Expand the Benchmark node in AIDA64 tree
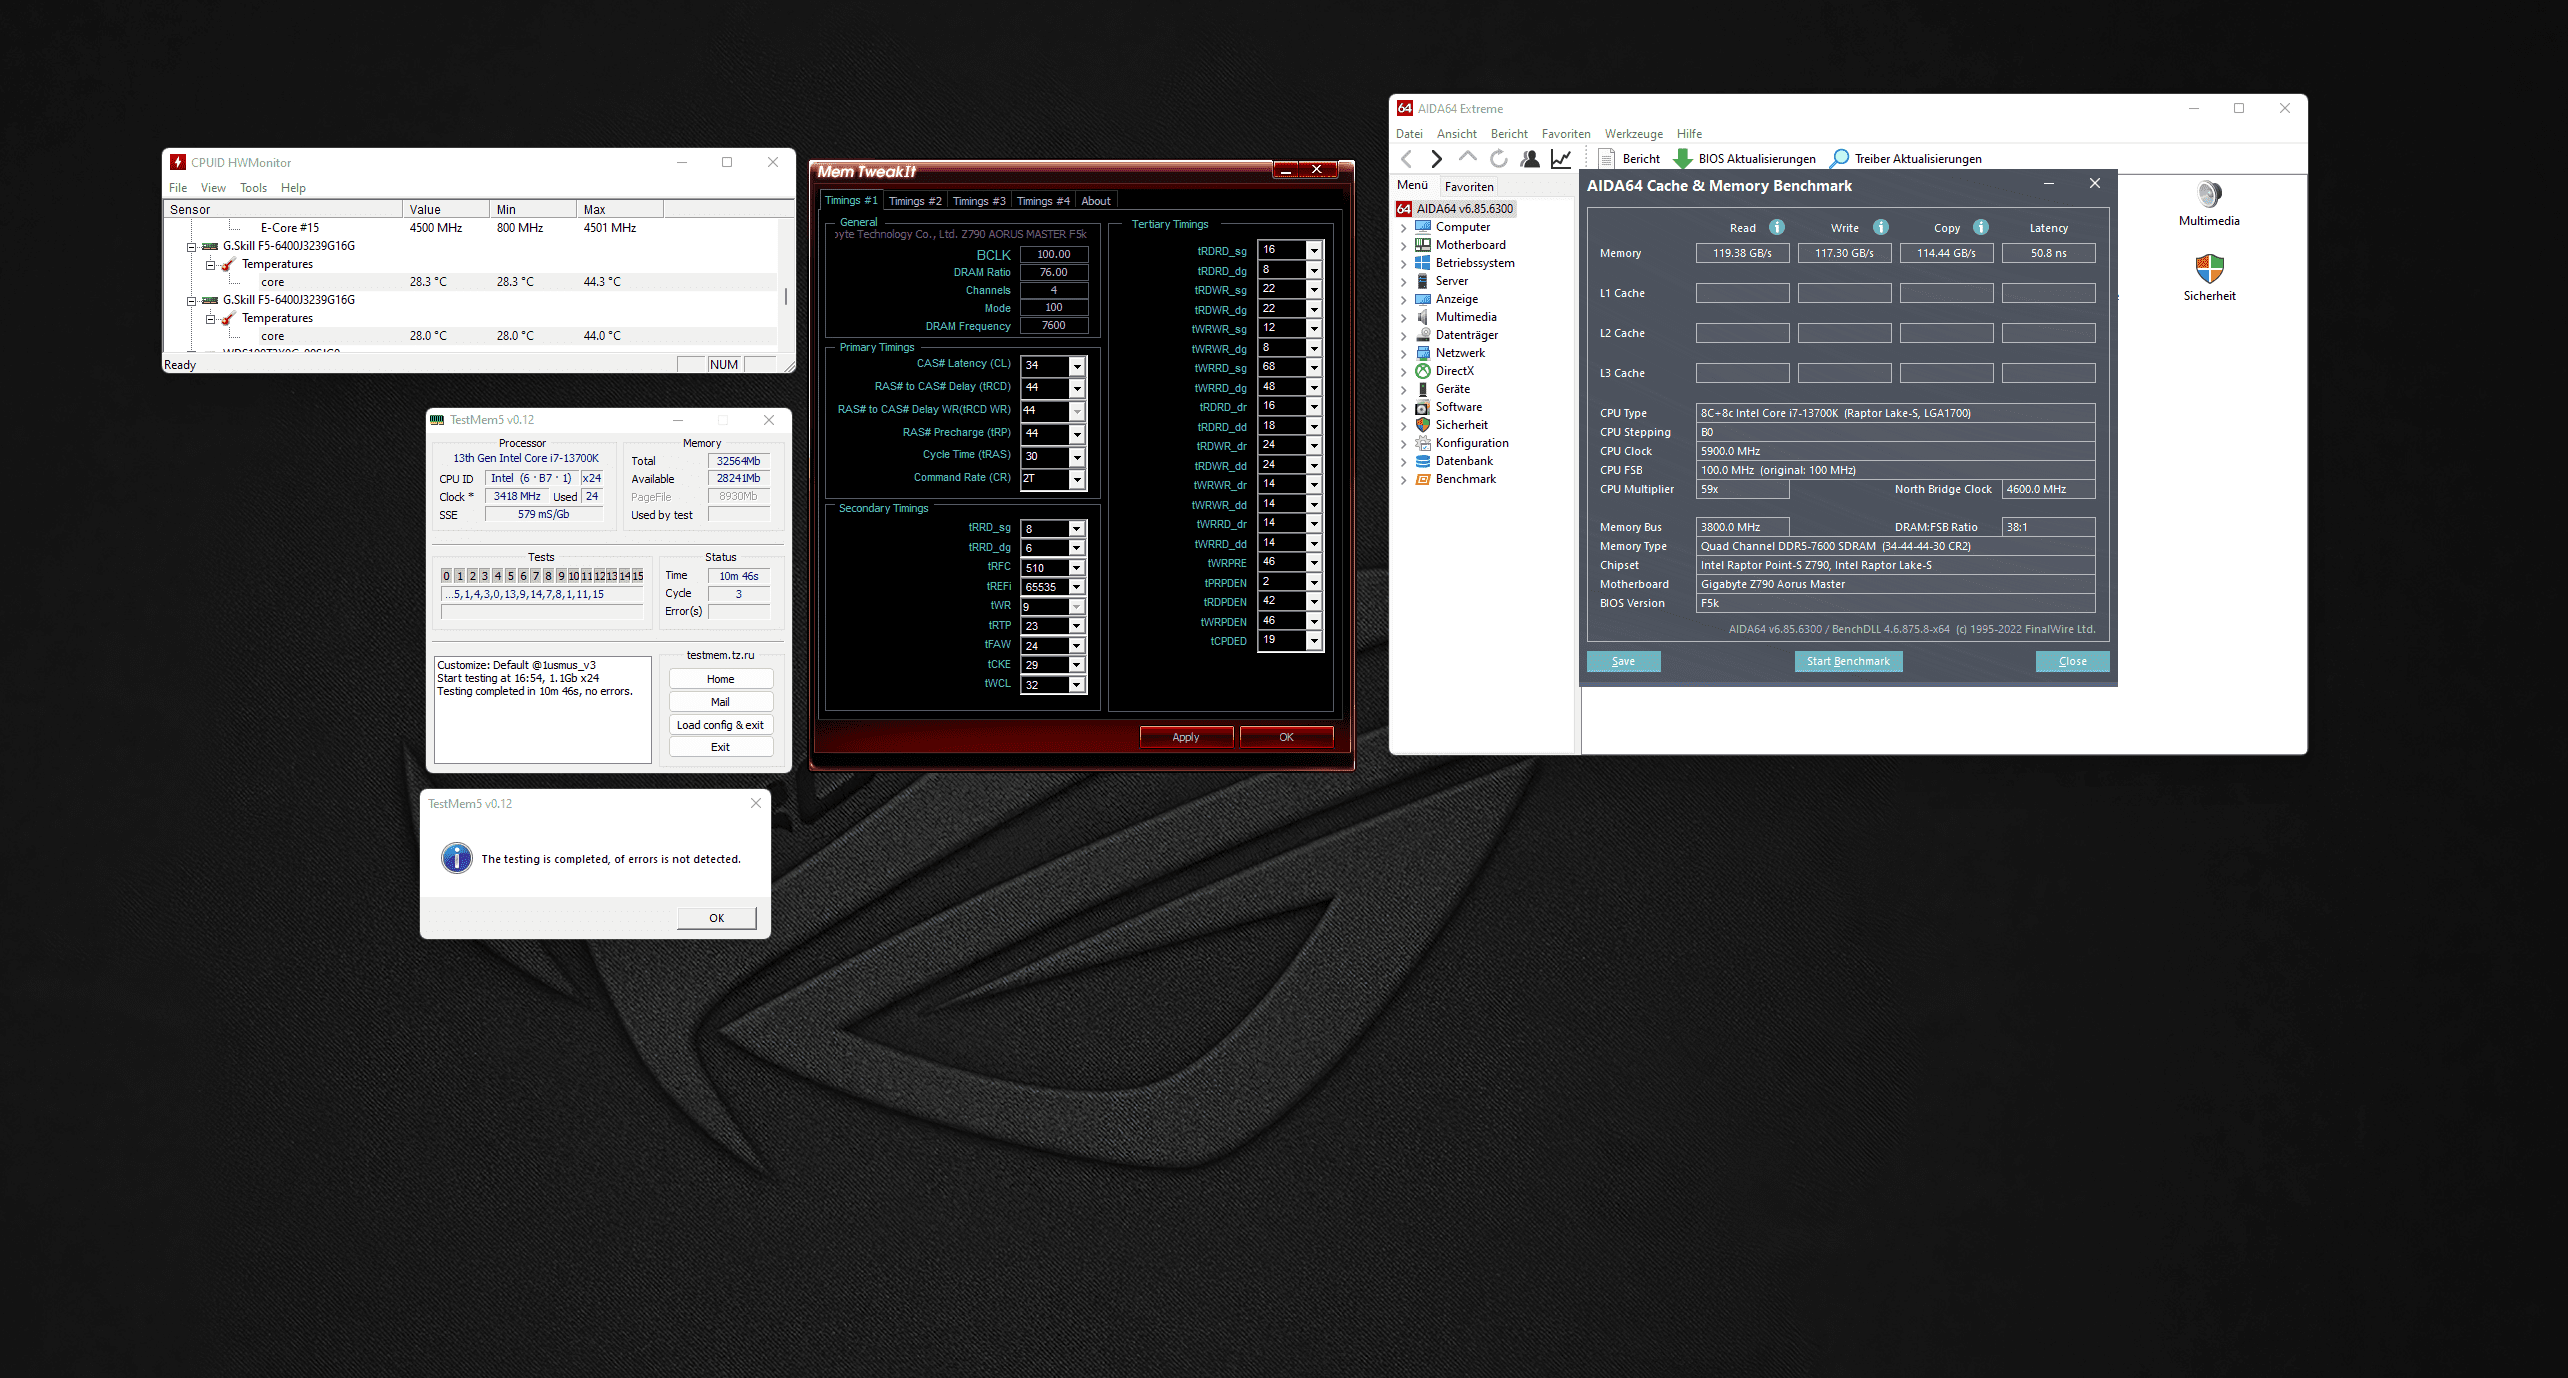Image resolution: width=2568 pixels, height=1378 pixels. 1403,480
